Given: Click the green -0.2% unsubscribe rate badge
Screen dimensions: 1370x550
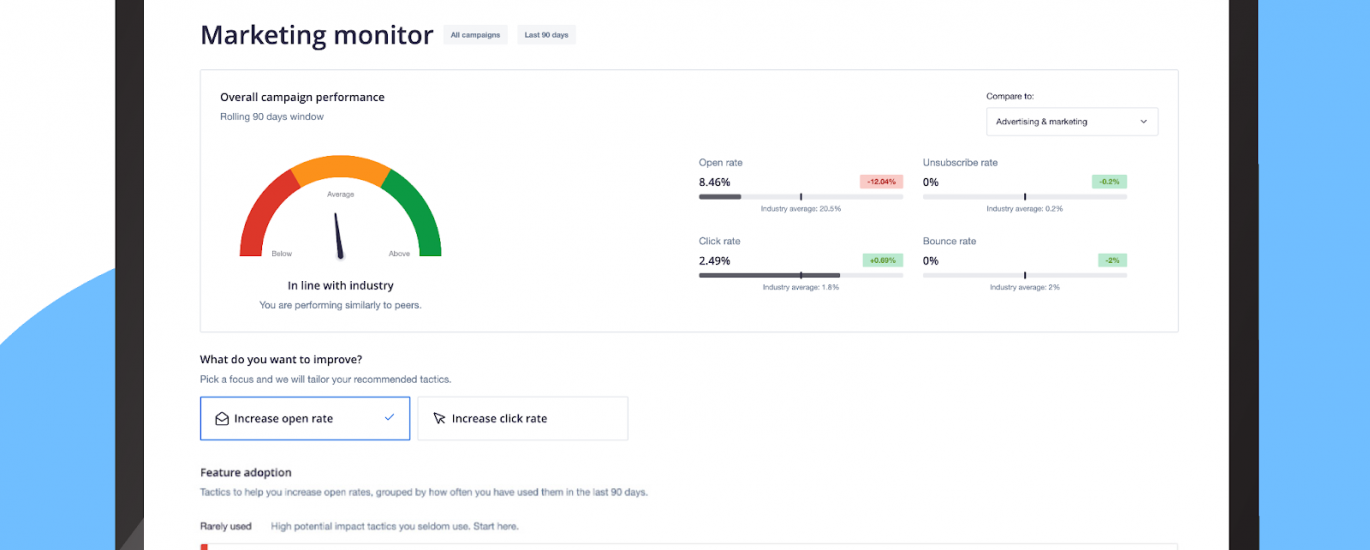Looking at the screenshot, I should point(1109,182).
